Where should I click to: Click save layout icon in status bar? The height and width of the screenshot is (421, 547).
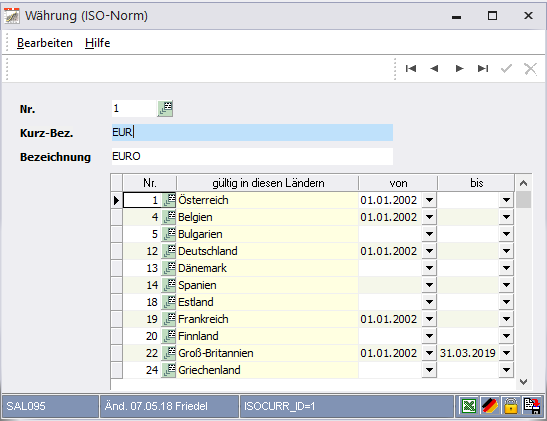532,406
